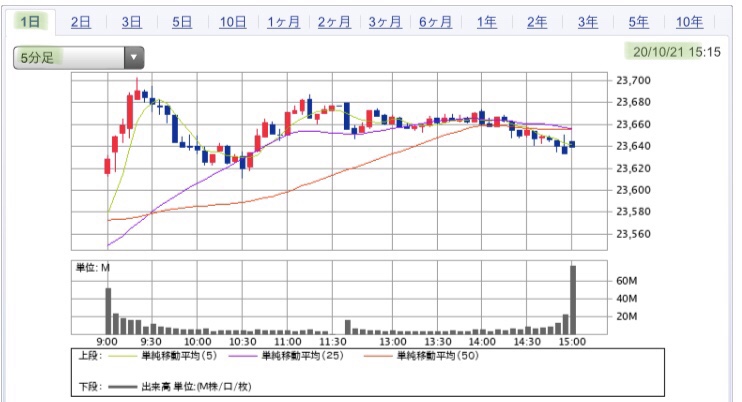Viewport: 742px width, 402px height.
Task: Click the tallest volume bar at 15:00
Action: 573,300
